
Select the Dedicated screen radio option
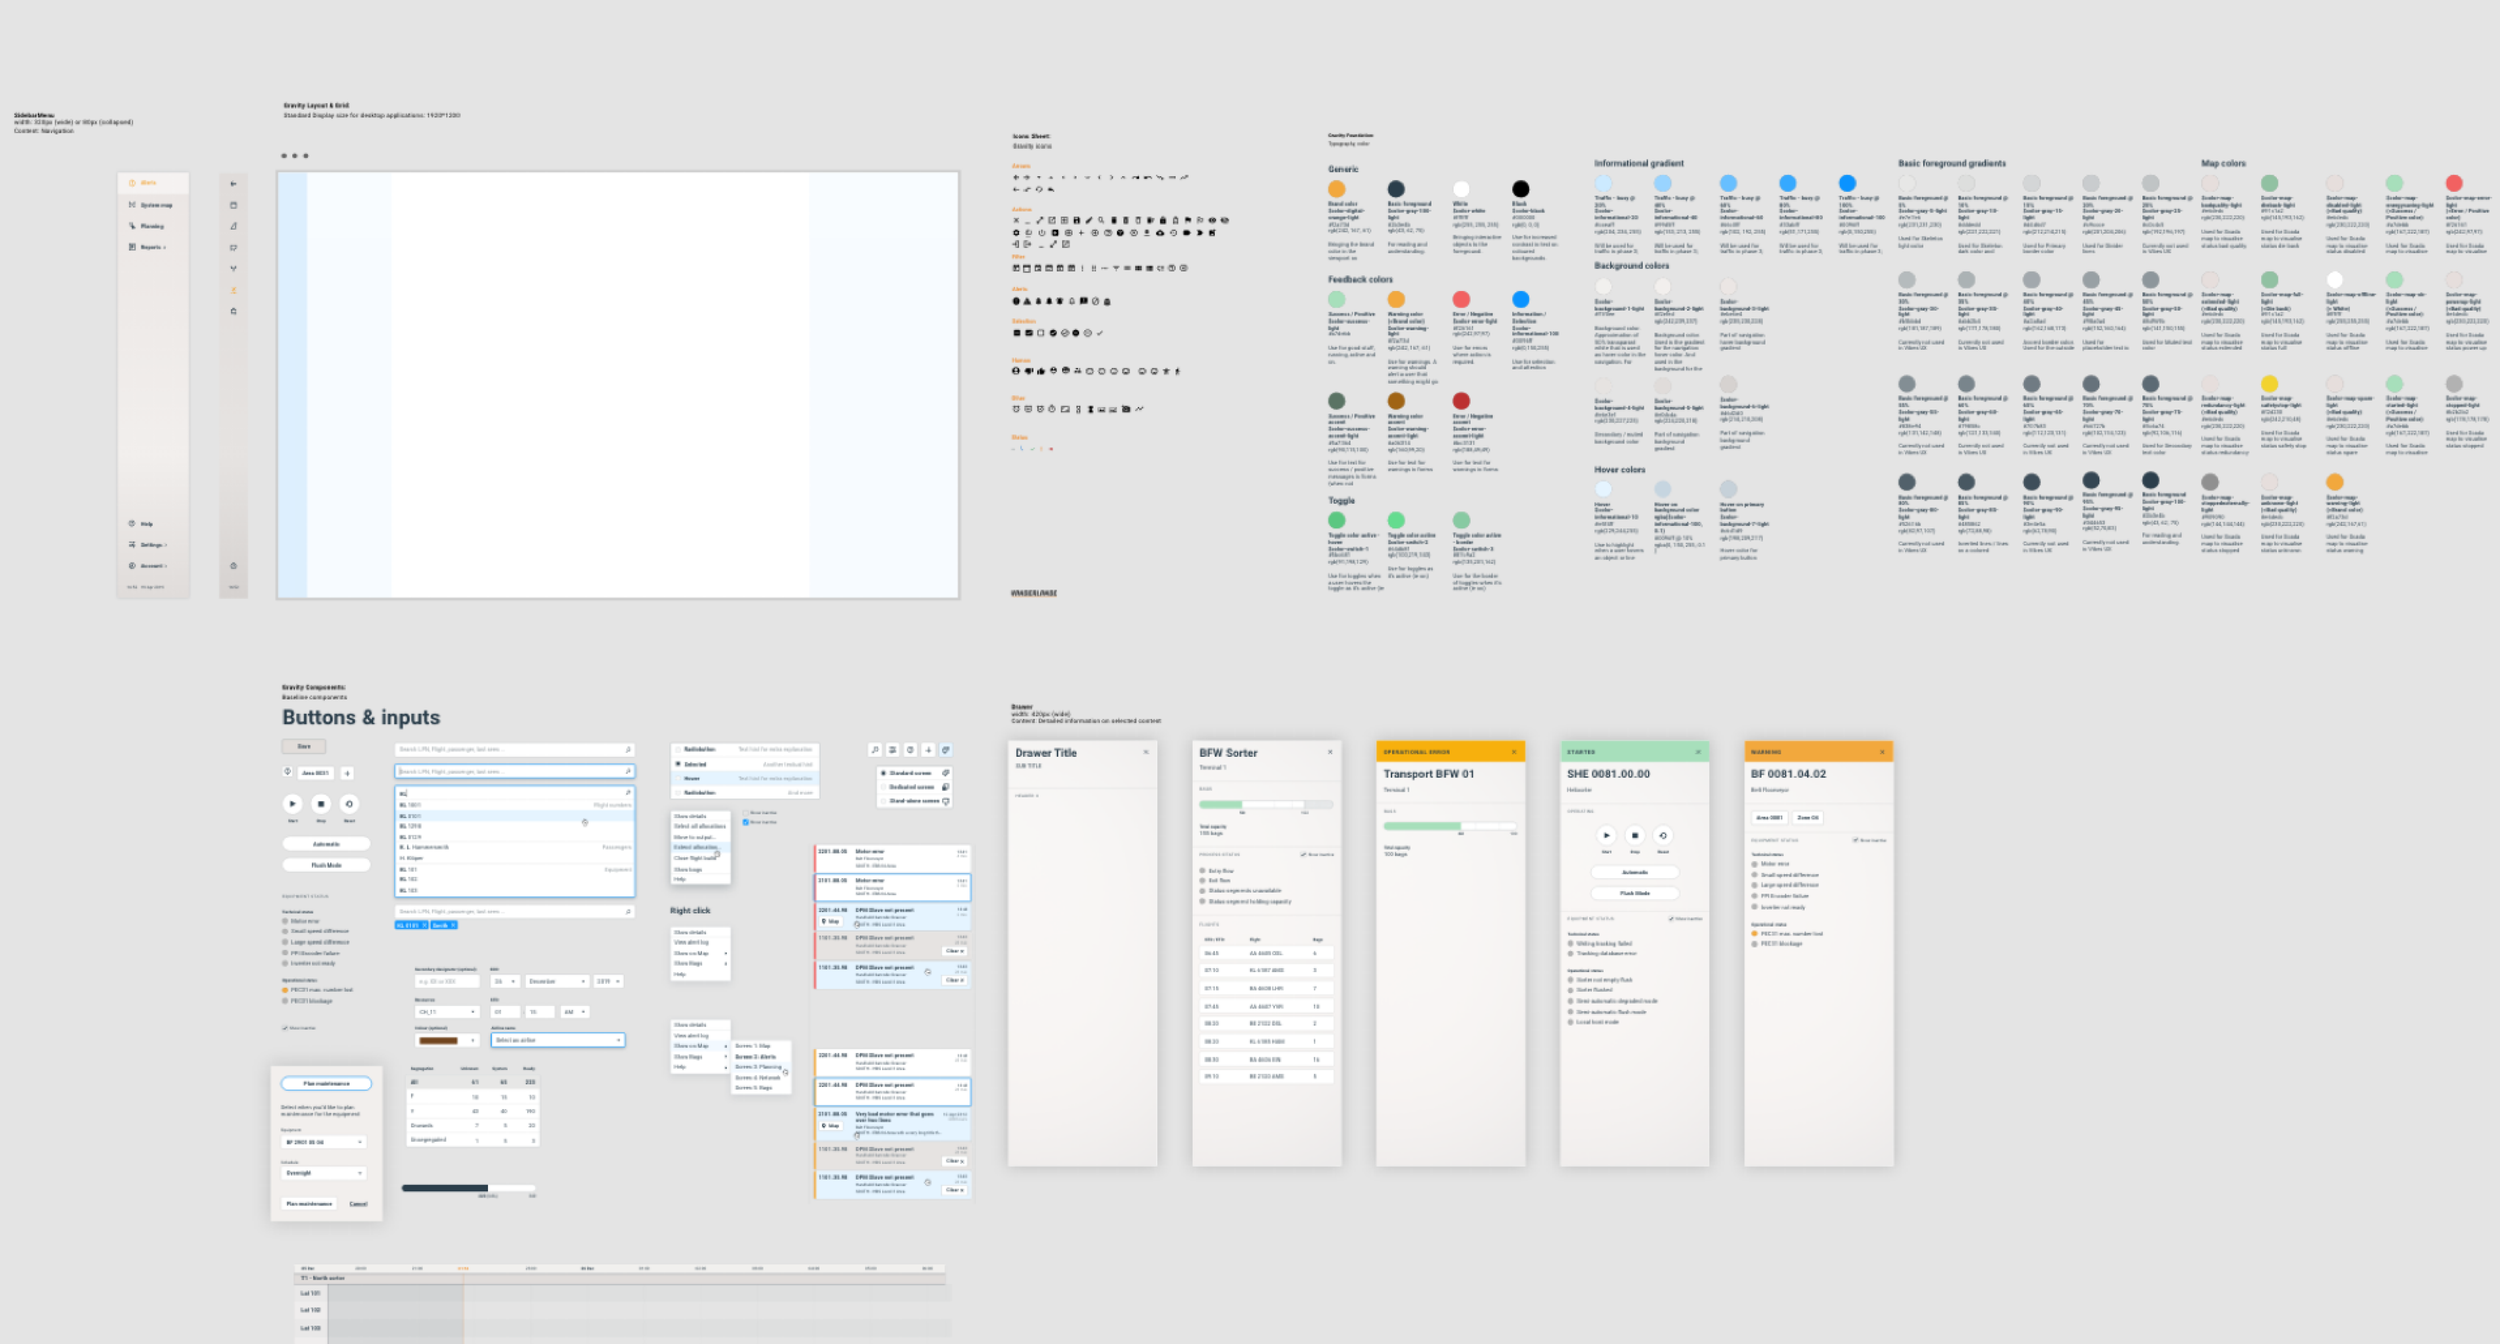[883, 787]
